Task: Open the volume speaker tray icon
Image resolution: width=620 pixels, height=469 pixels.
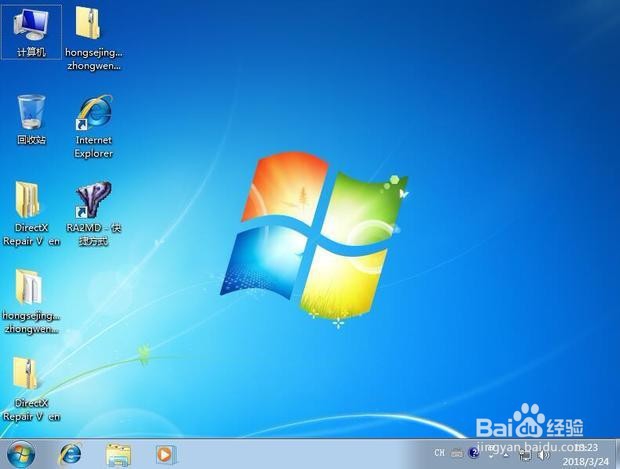Action: point(544,456)
